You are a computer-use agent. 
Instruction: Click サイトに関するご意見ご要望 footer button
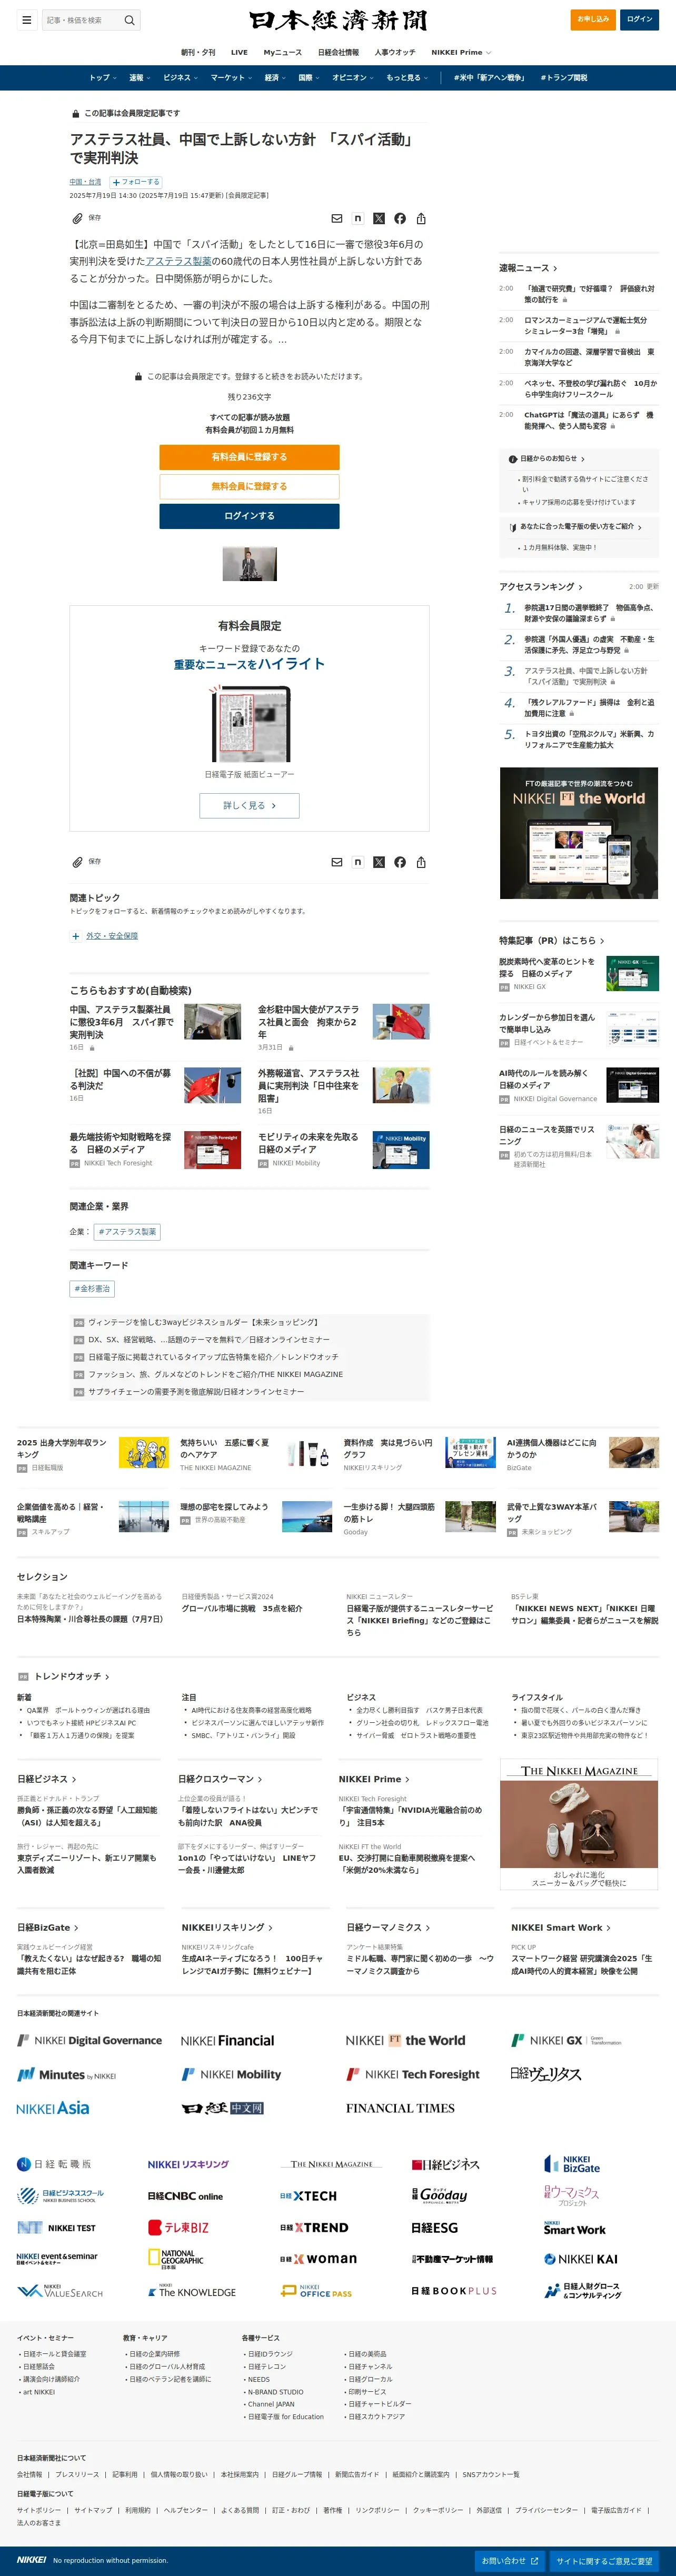604,2561
